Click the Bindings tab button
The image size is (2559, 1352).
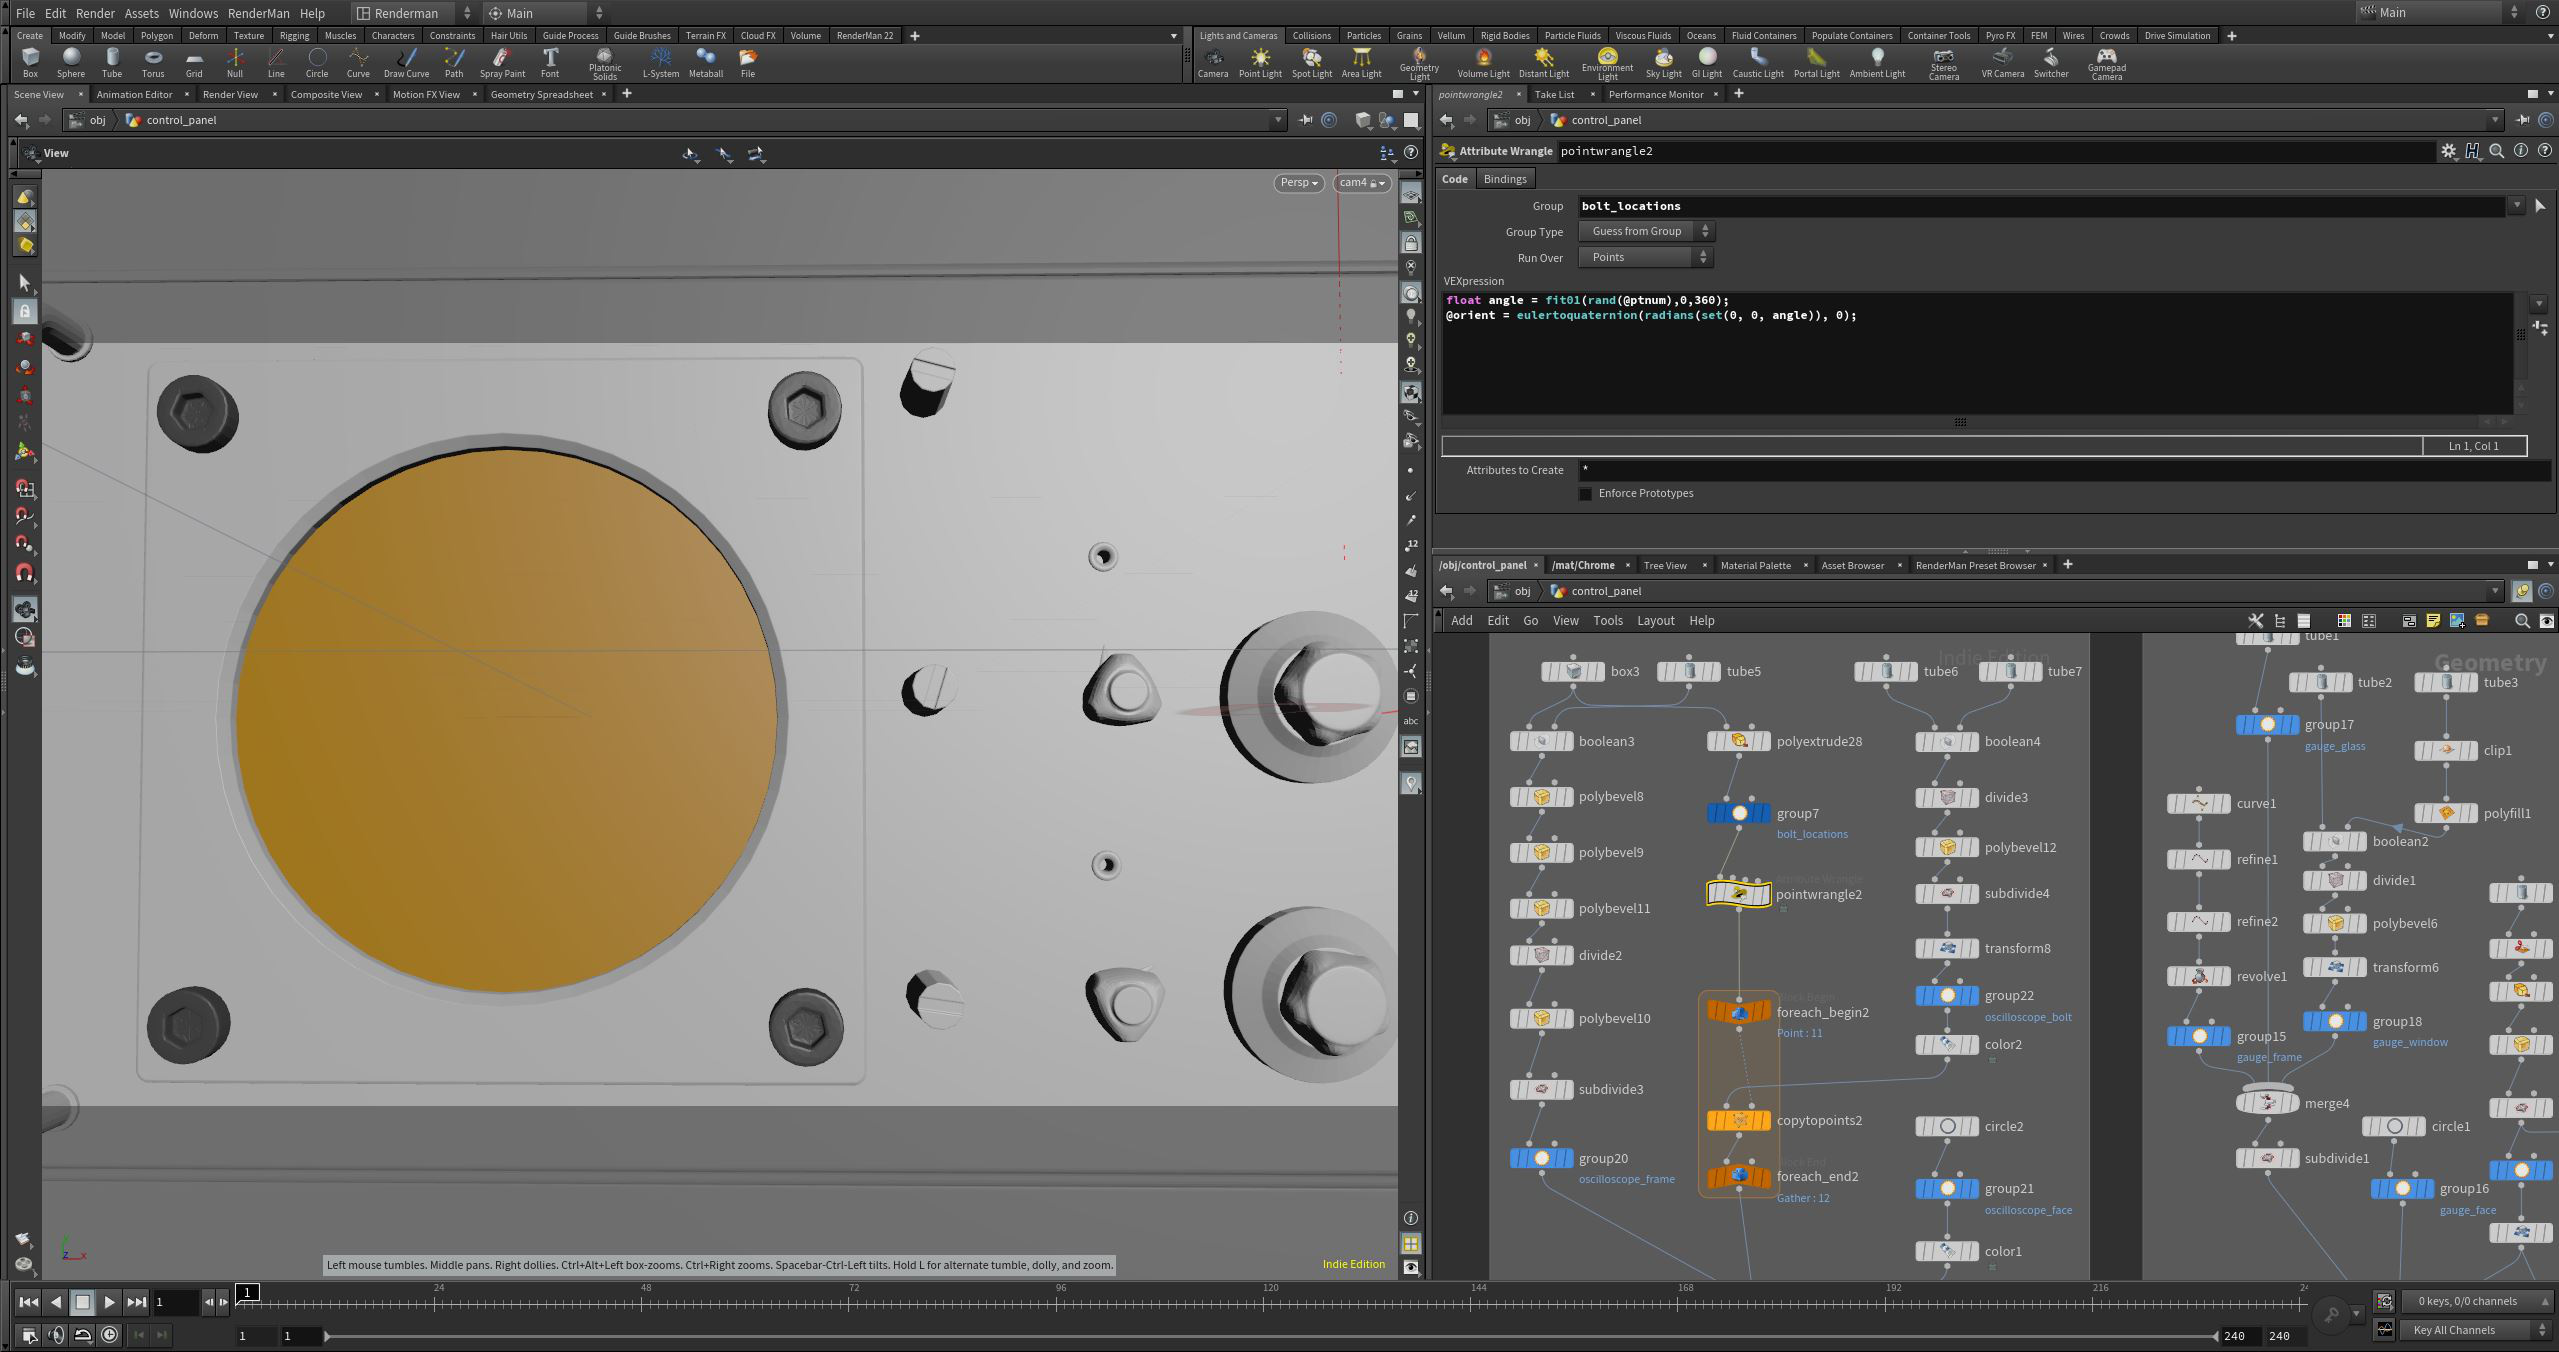click(x=1504, y=179)
